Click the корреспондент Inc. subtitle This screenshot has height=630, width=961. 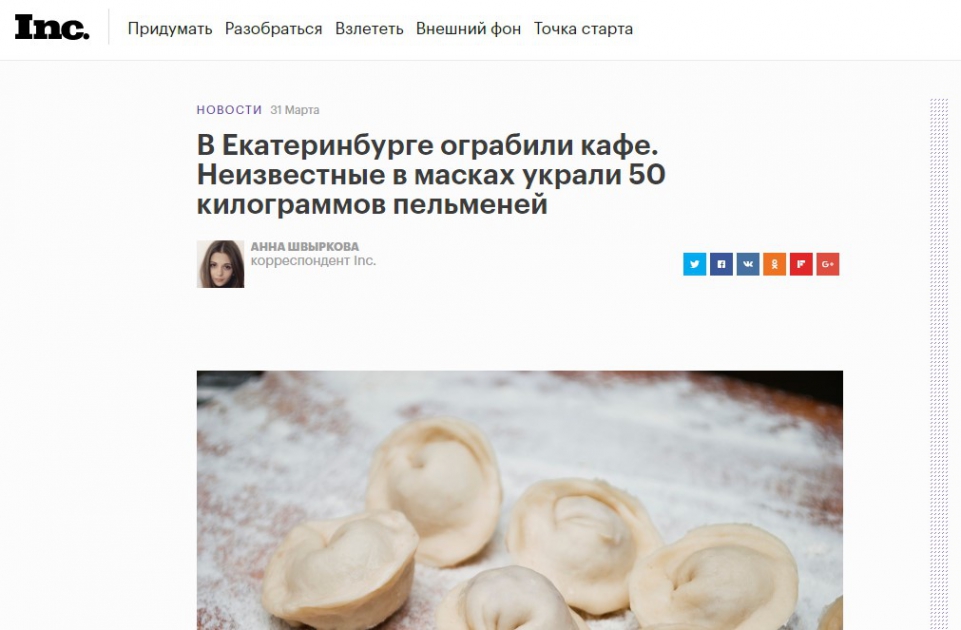point(313,260)
